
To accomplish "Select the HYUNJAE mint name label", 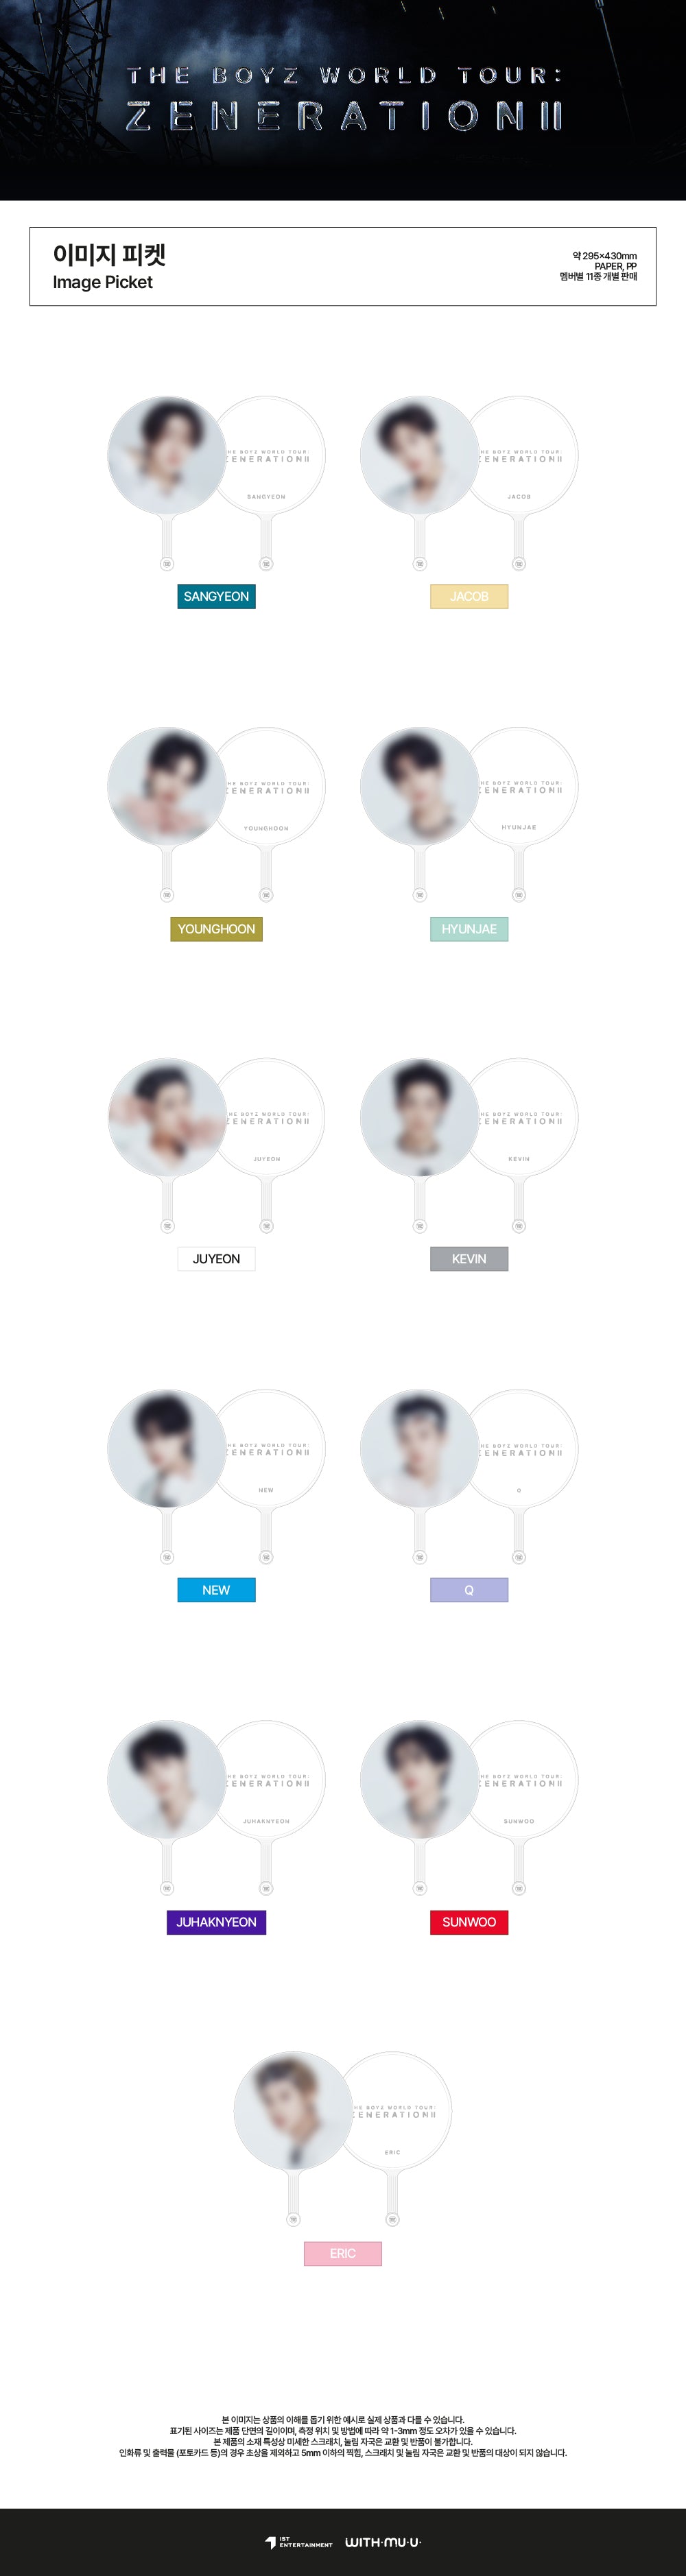I will point(469,929).
